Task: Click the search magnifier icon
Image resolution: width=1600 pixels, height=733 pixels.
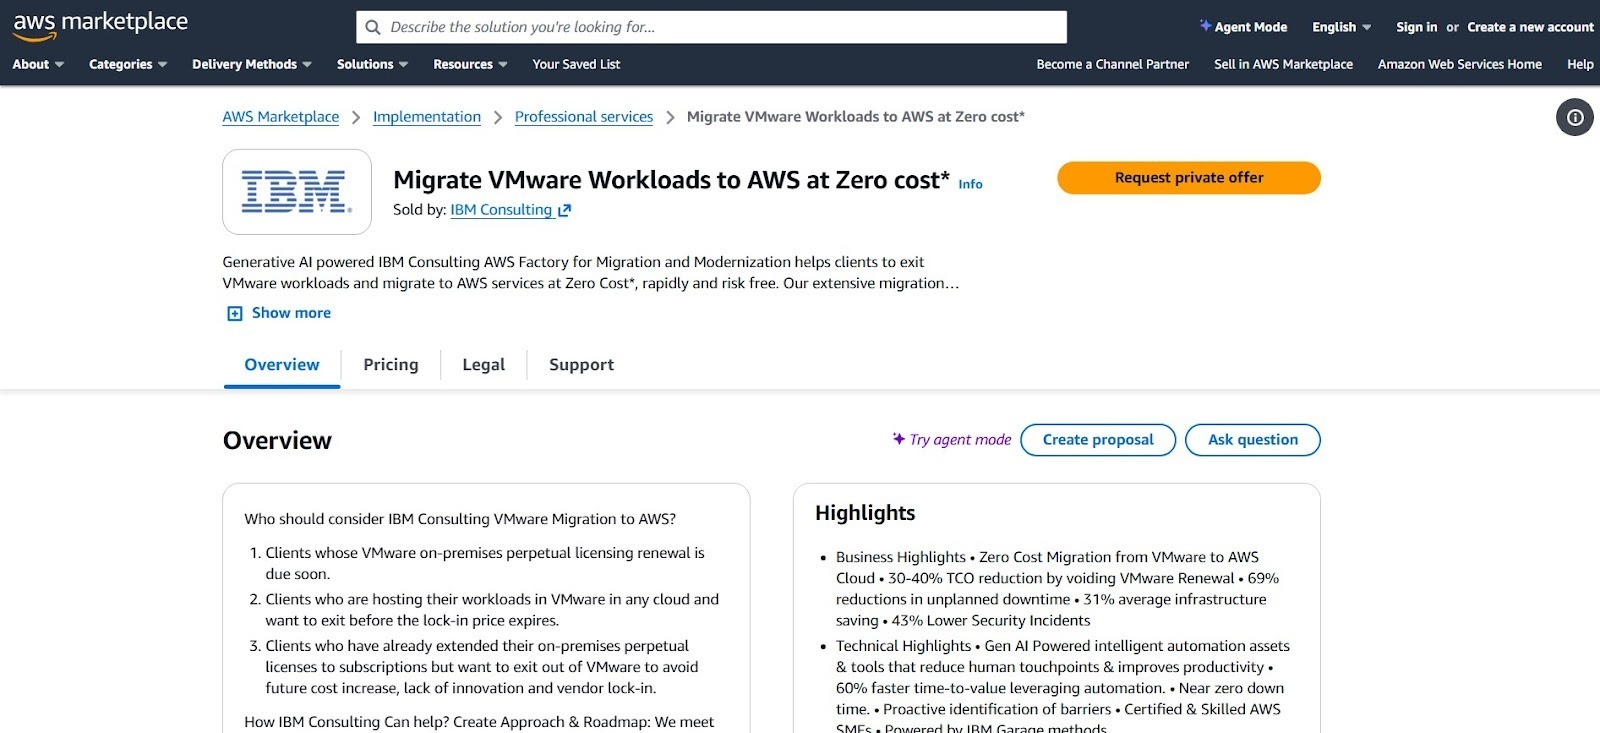Action: [373, 27]
